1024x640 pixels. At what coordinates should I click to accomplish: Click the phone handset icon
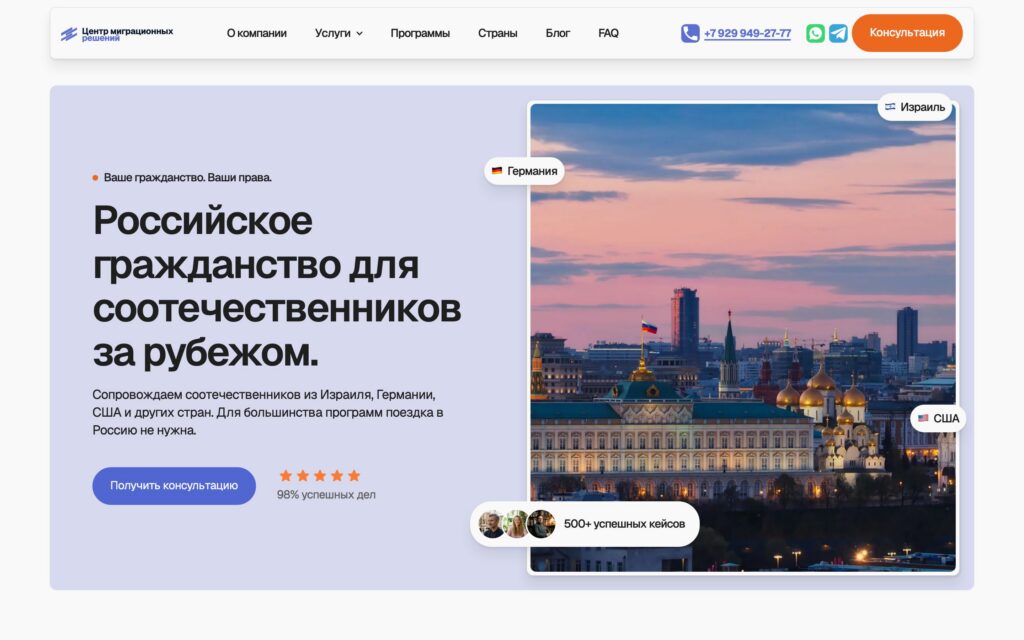pos(690,33)
